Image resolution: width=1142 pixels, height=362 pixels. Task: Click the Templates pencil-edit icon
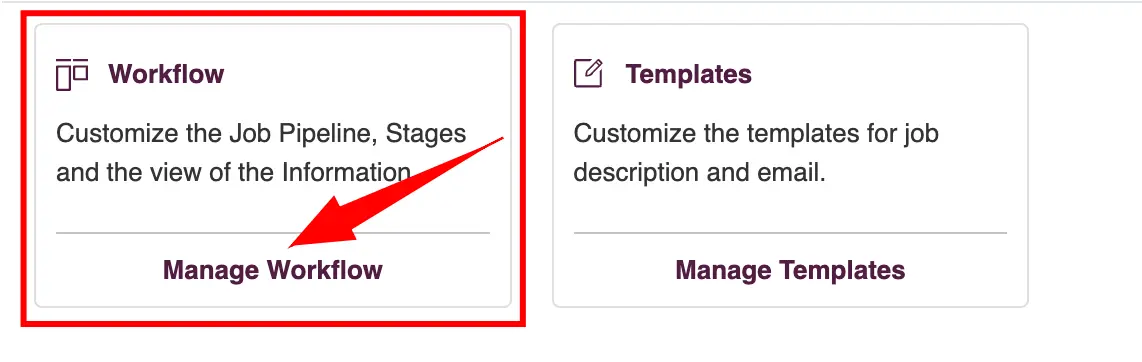(x=588, y=73)
